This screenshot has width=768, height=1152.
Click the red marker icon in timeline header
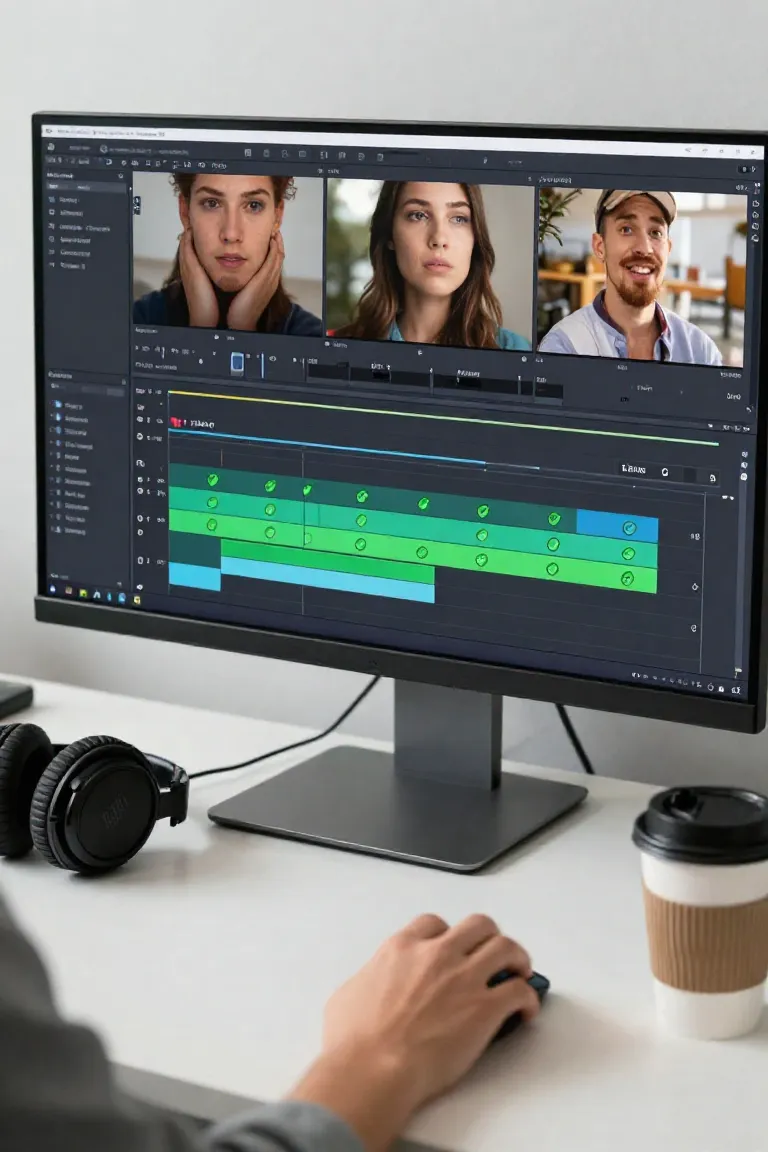click(x=176, y=422)
